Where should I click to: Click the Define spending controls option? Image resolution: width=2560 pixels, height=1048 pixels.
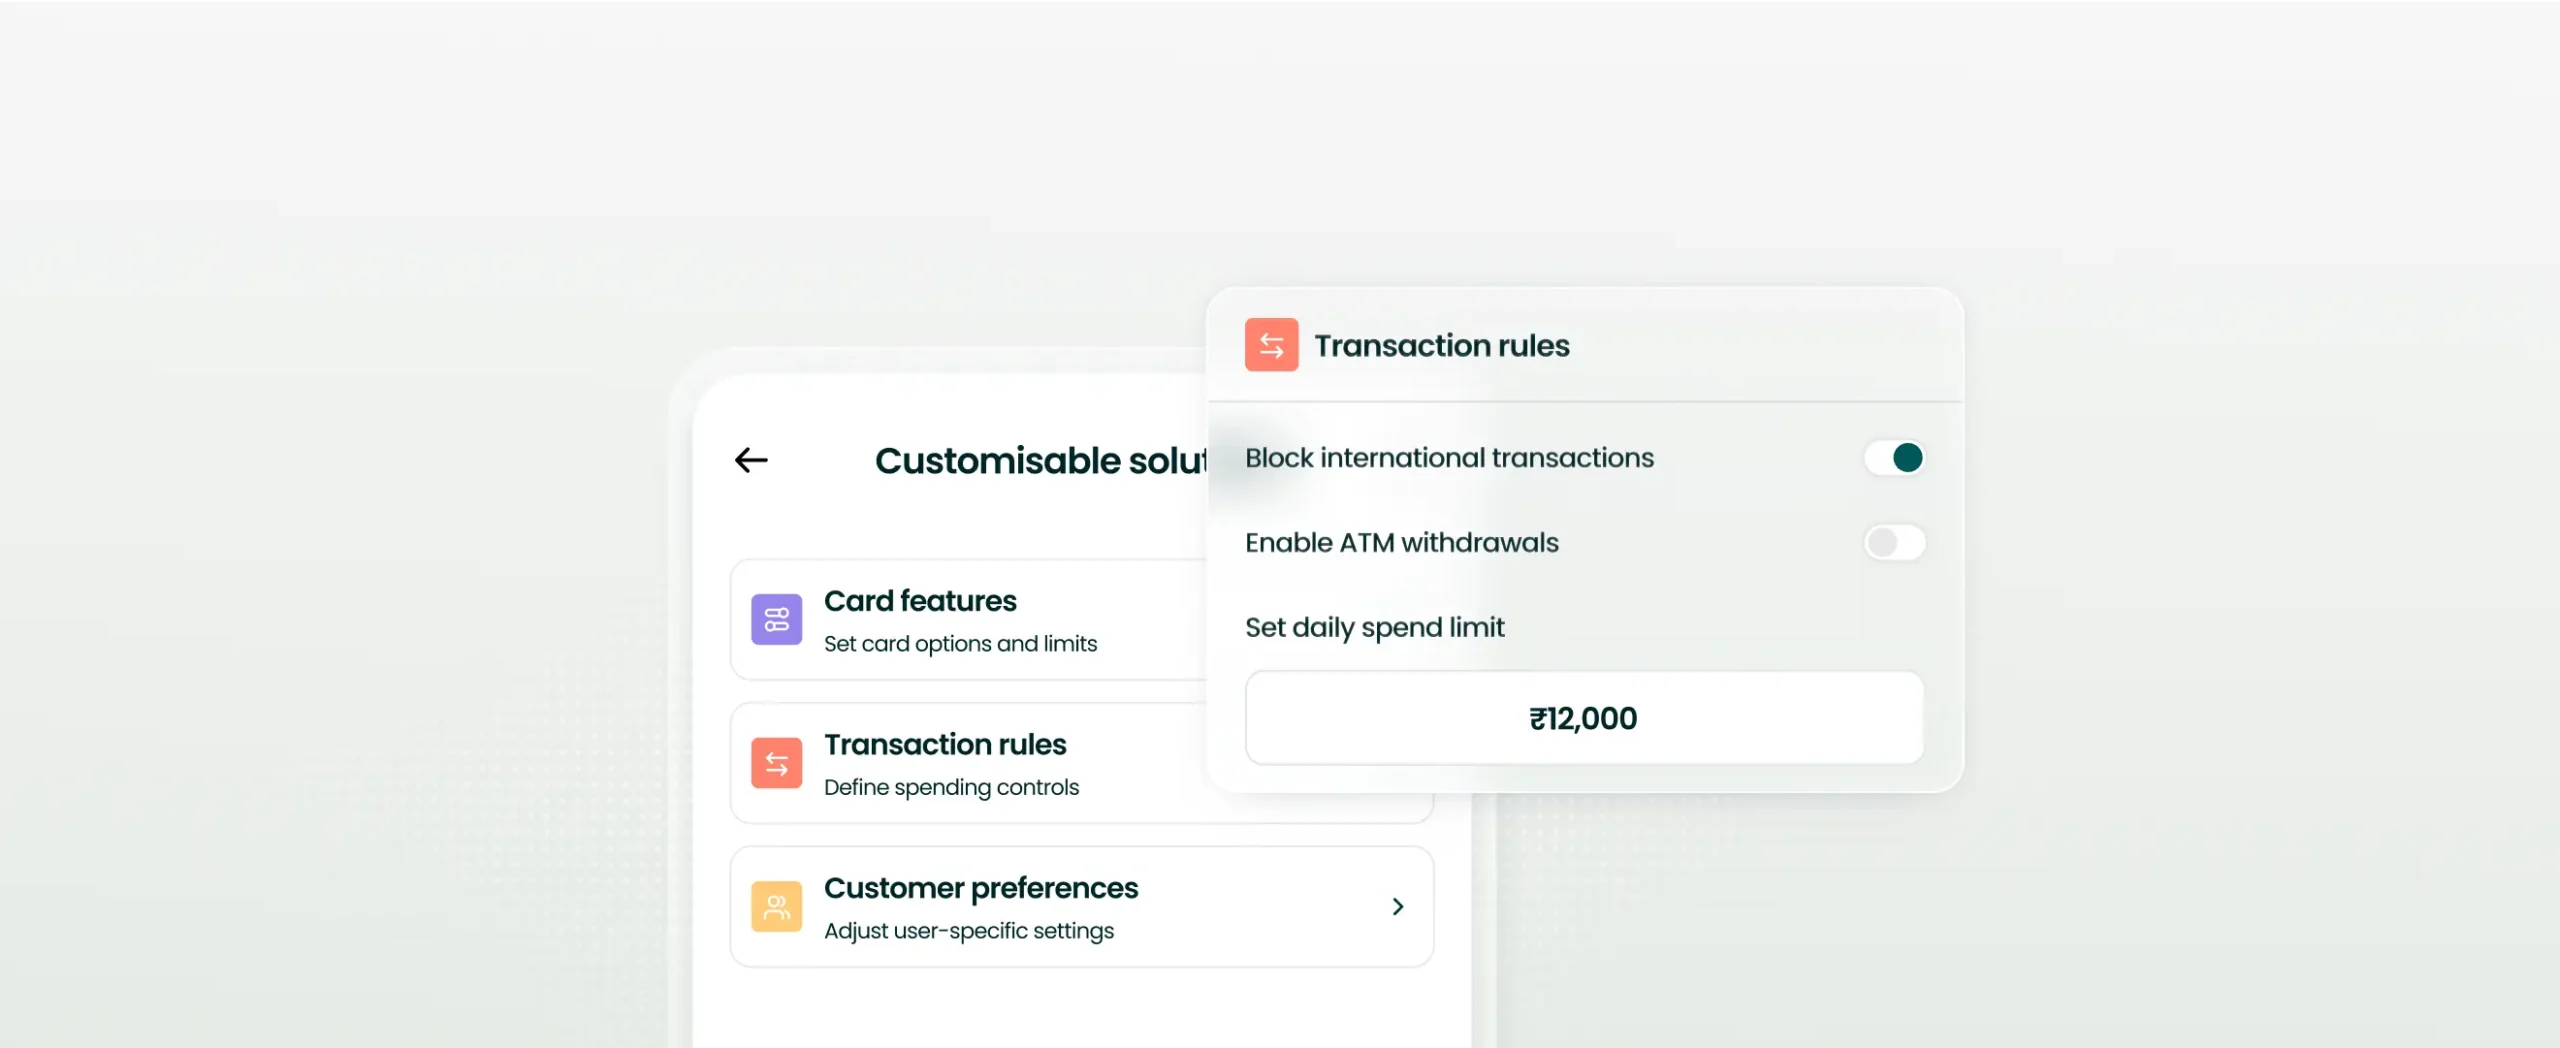(x=951, y=787)
